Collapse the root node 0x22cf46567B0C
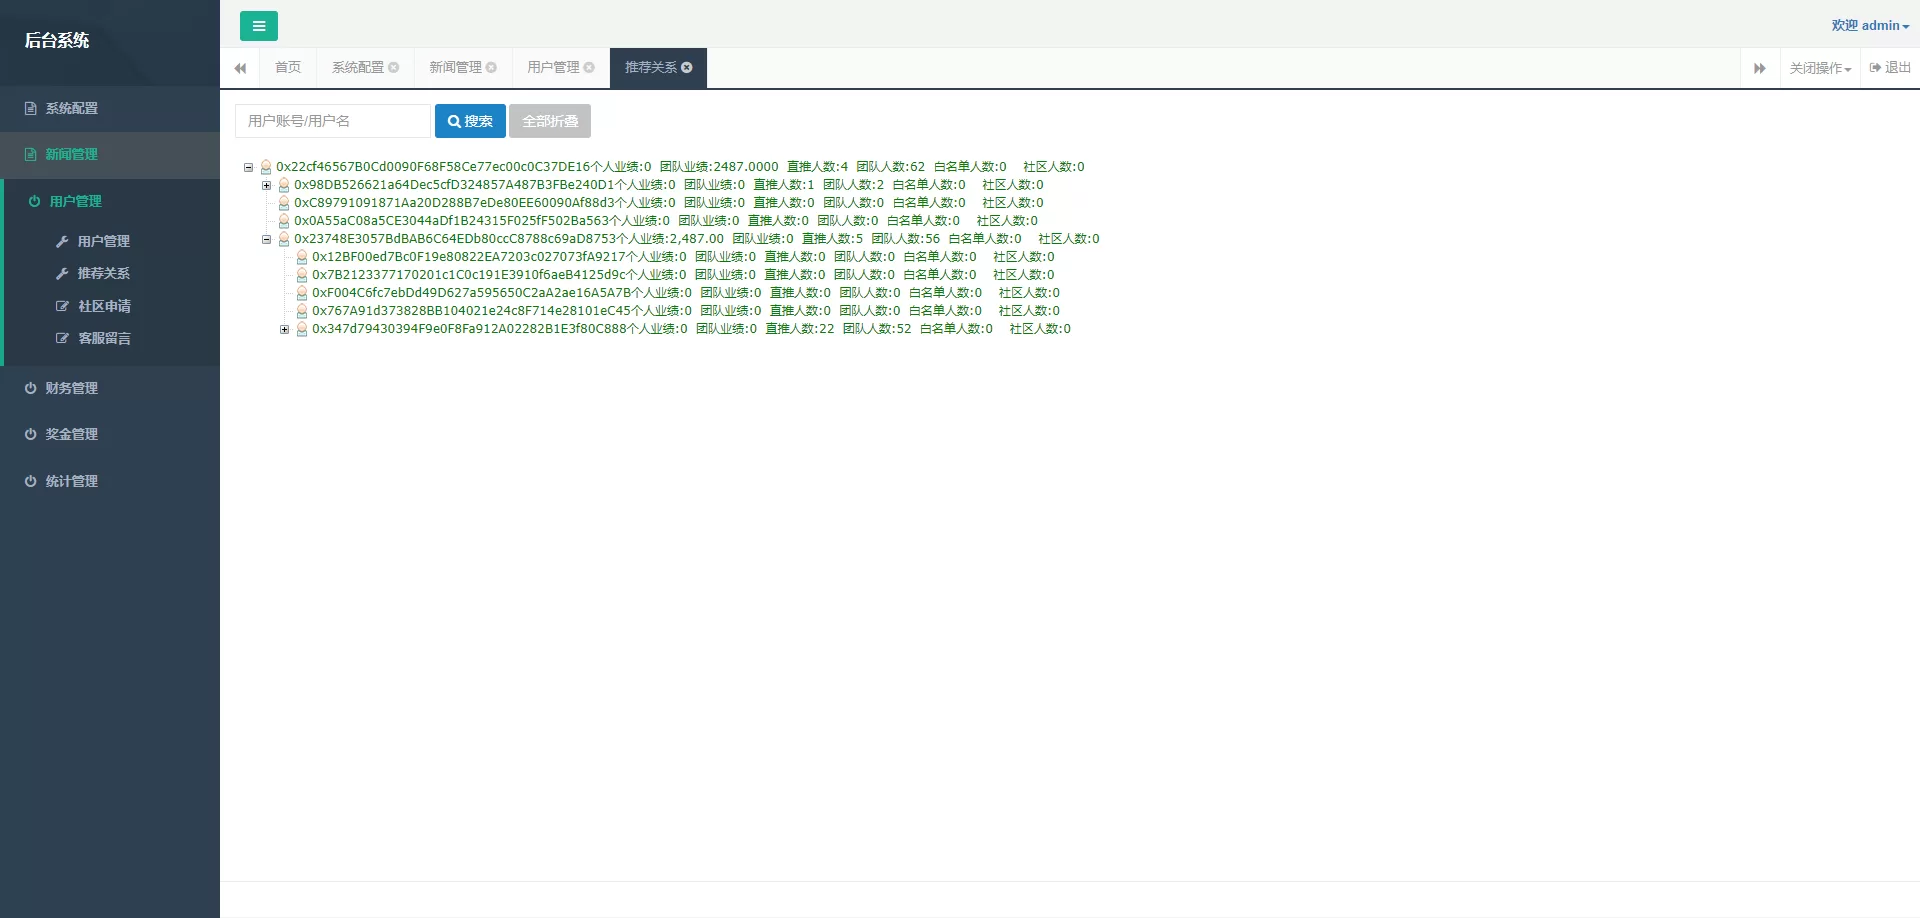This screenshot has height=918, width=1920. pyautogui.click(x=249, y=168)
